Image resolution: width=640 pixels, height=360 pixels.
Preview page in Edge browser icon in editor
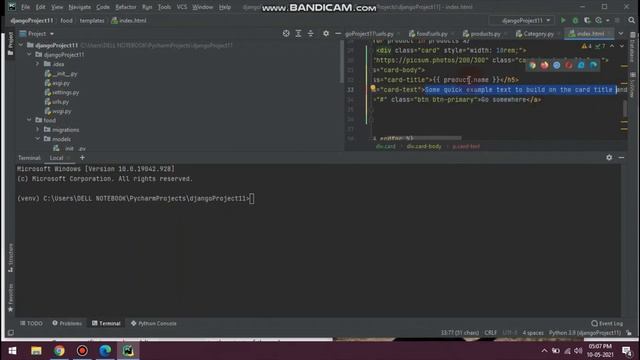coord(593,65)
